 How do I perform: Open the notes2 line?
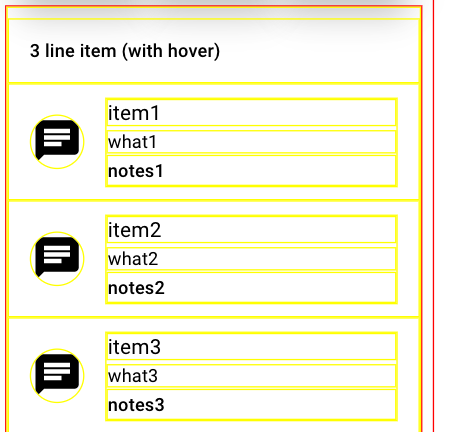[251, 288]
